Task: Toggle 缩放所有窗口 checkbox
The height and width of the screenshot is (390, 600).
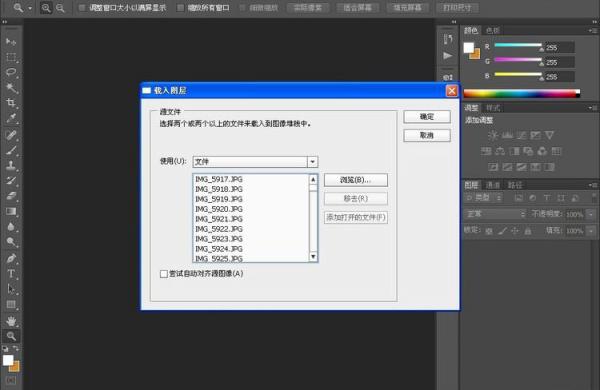Action: pyautogui.click(x=180, y=8)
